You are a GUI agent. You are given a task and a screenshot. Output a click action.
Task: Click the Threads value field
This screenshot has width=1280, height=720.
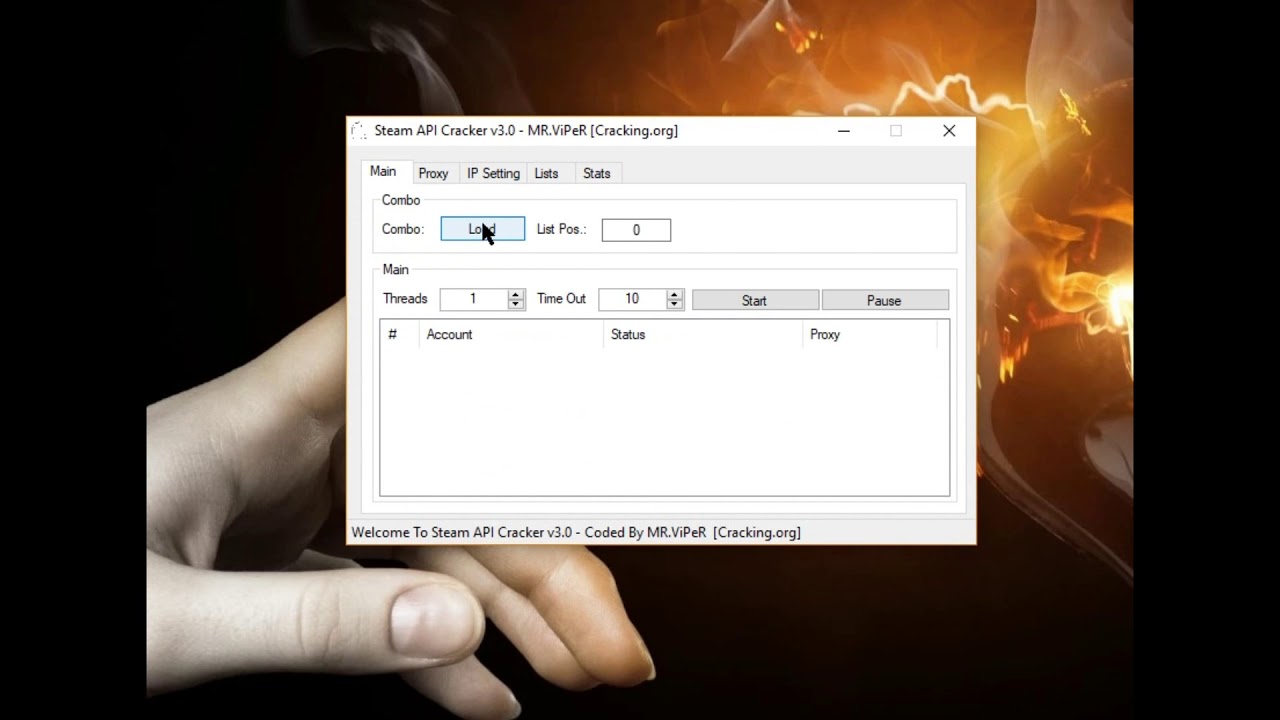point(473,299)
